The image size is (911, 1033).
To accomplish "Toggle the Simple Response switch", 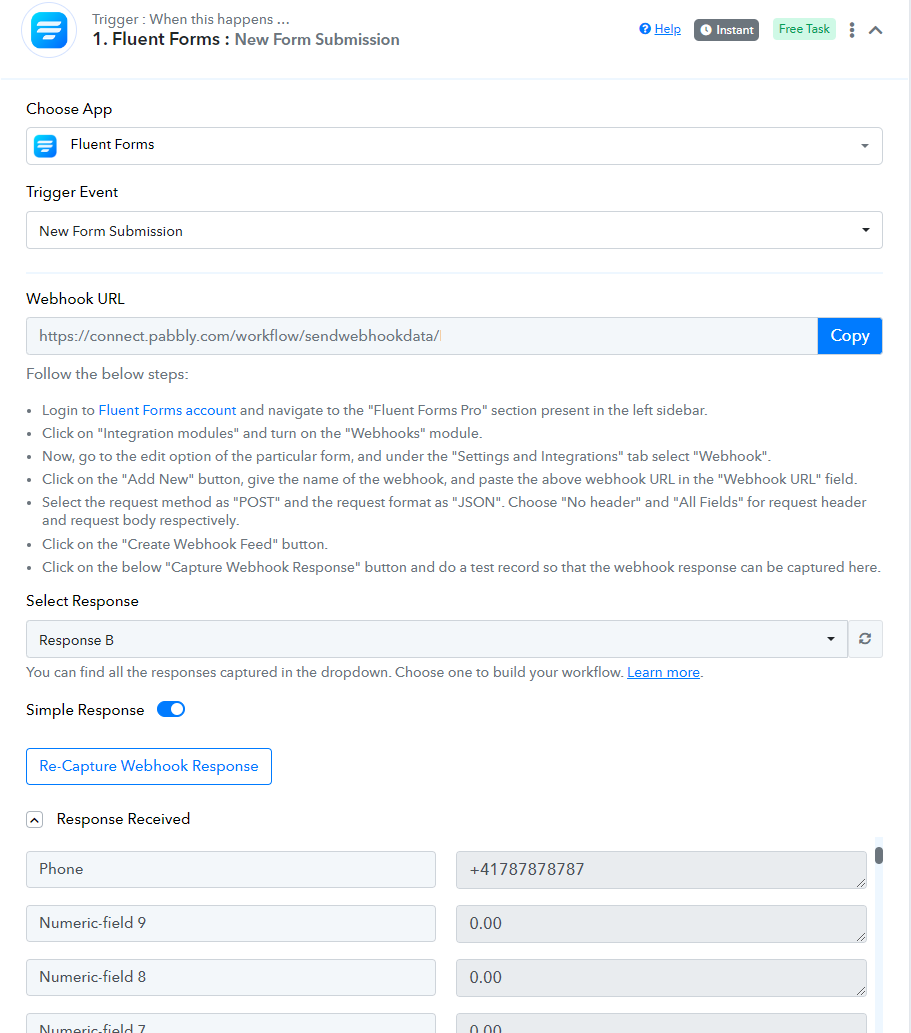I will click(x=171, y=710).
